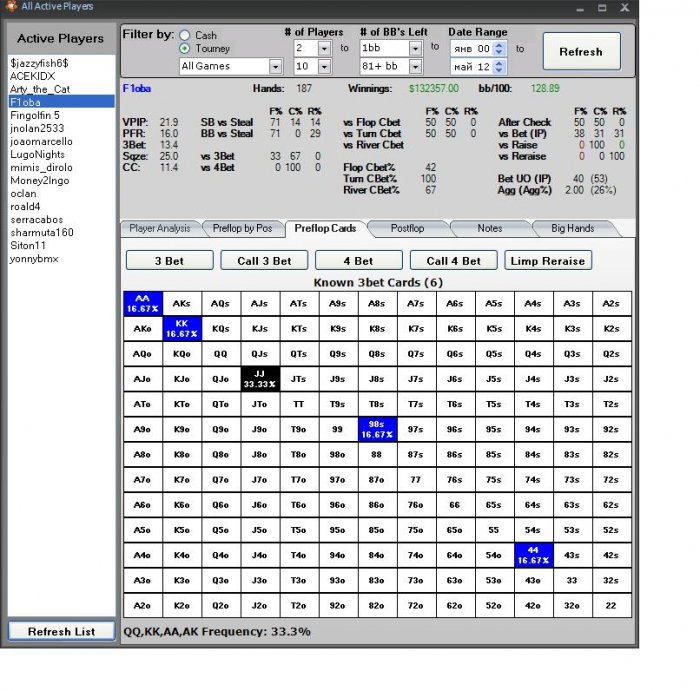Click the blue 98s hand cell
This screenshot has height=691, width=700.
coord(378,429)
